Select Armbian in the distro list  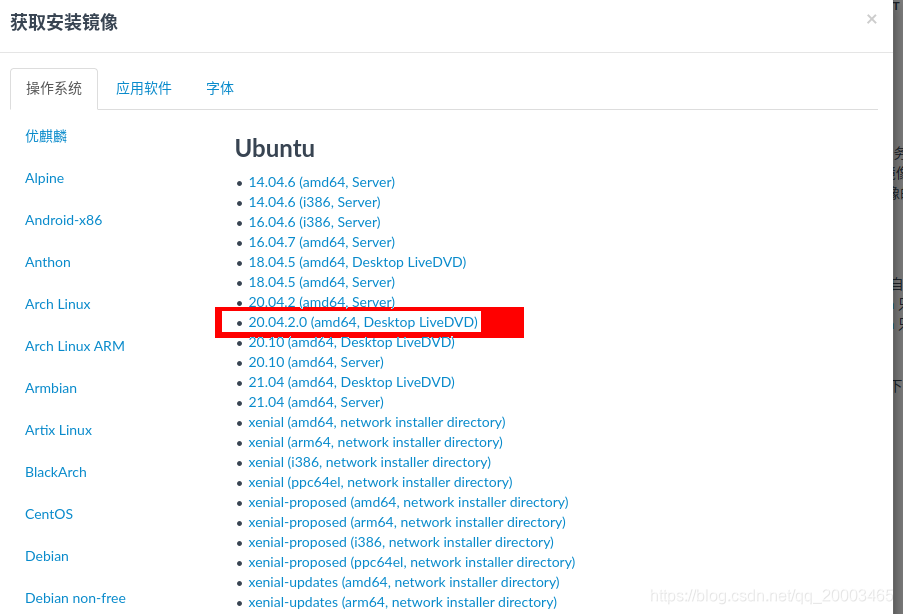point(51,388)
